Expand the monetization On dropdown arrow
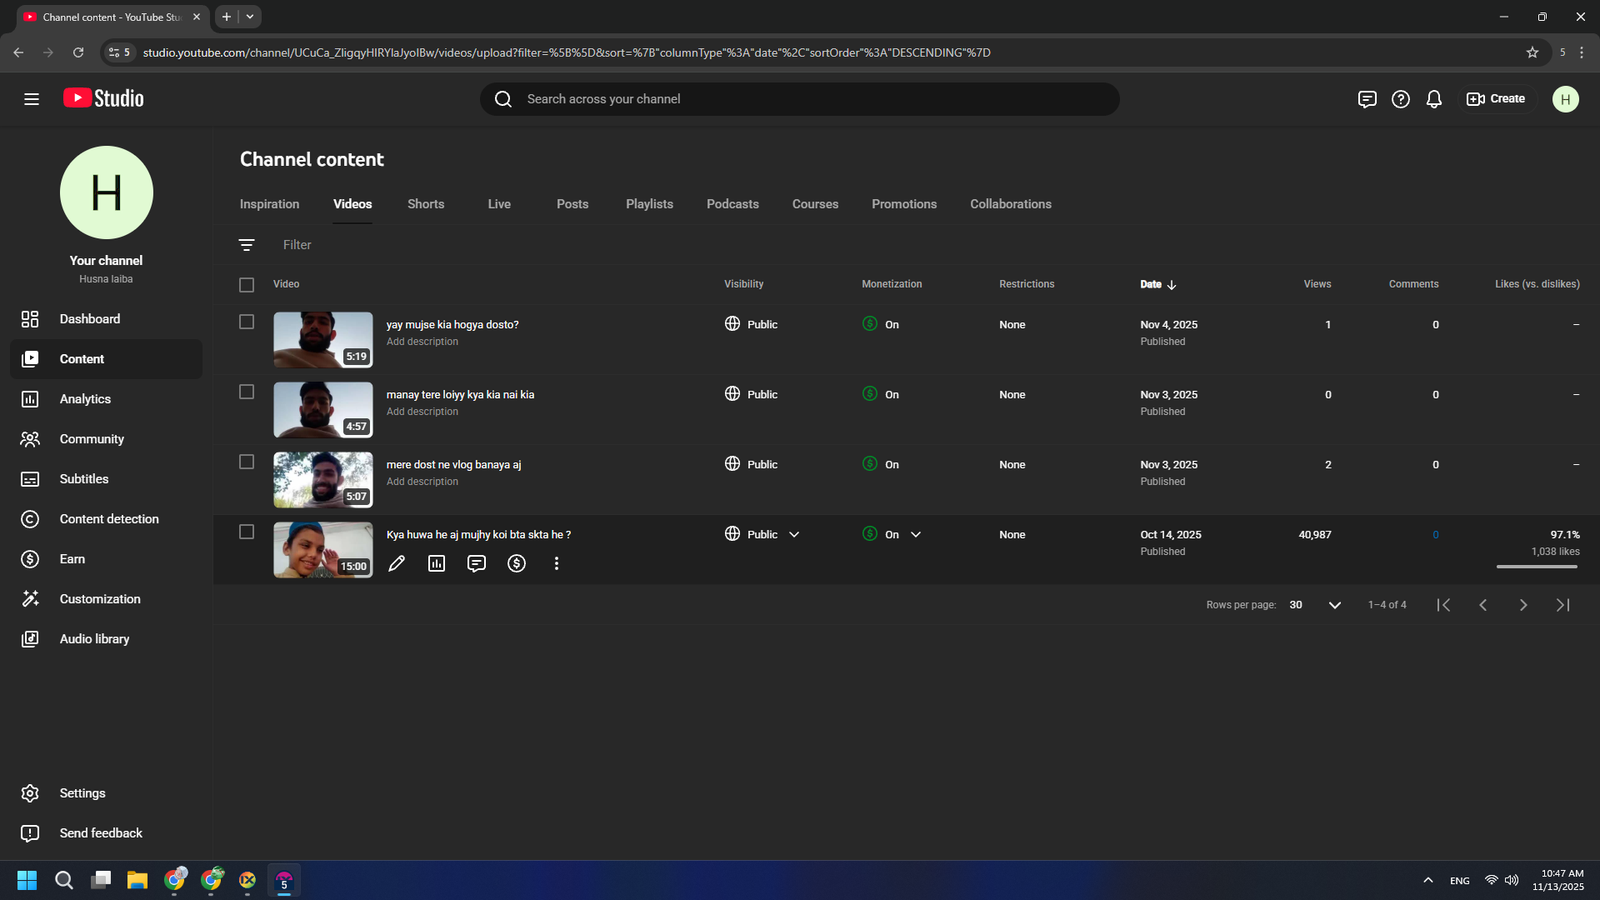The width and height of the screenshot is (1600, 900). tap(916, 535)
